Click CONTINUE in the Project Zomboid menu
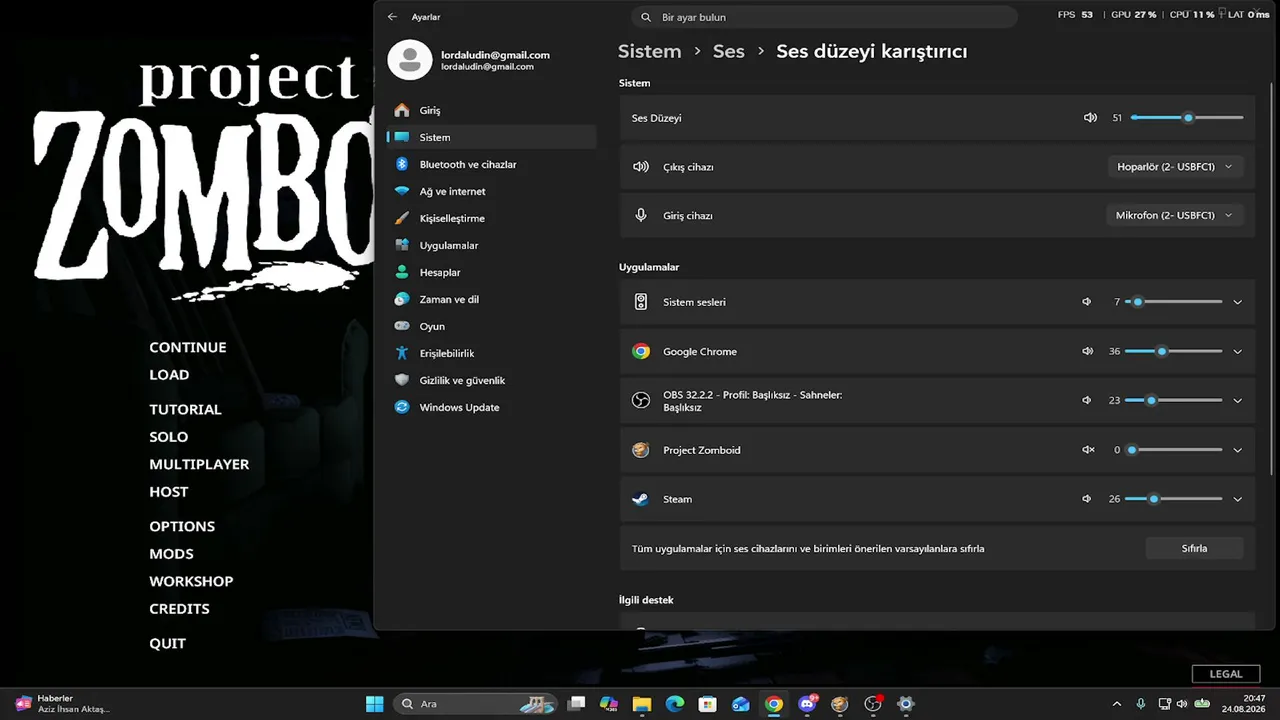The width and height of the screenshot is (1280, 720). (x=188, y=347)
